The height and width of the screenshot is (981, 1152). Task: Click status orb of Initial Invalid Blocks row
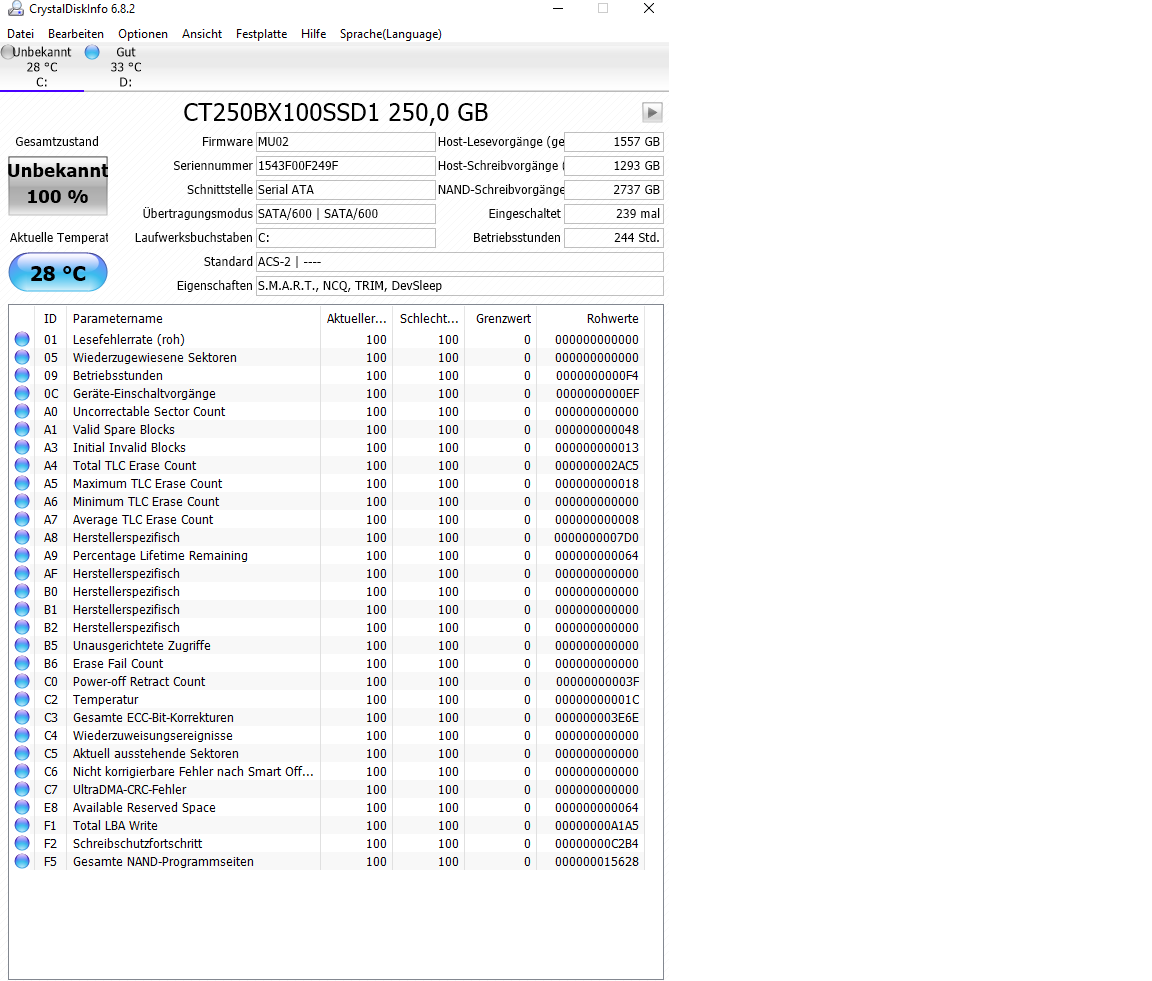pyautogui.click(x=22, y=448)
